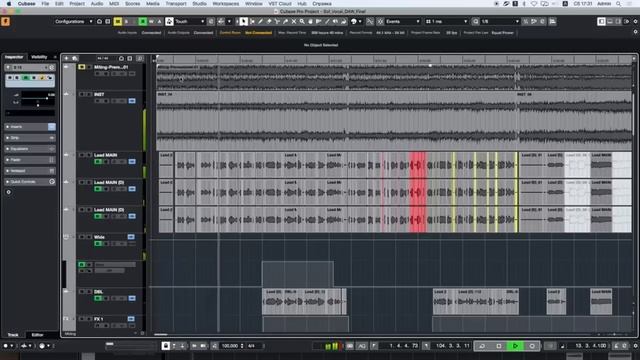Select the Mute X tool
Screen dimensions: 640x360
293,22
